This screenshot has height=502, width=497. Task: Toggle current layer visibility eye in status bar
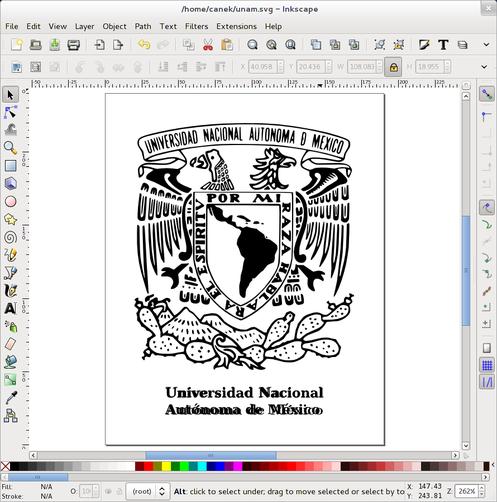[108, 491]
